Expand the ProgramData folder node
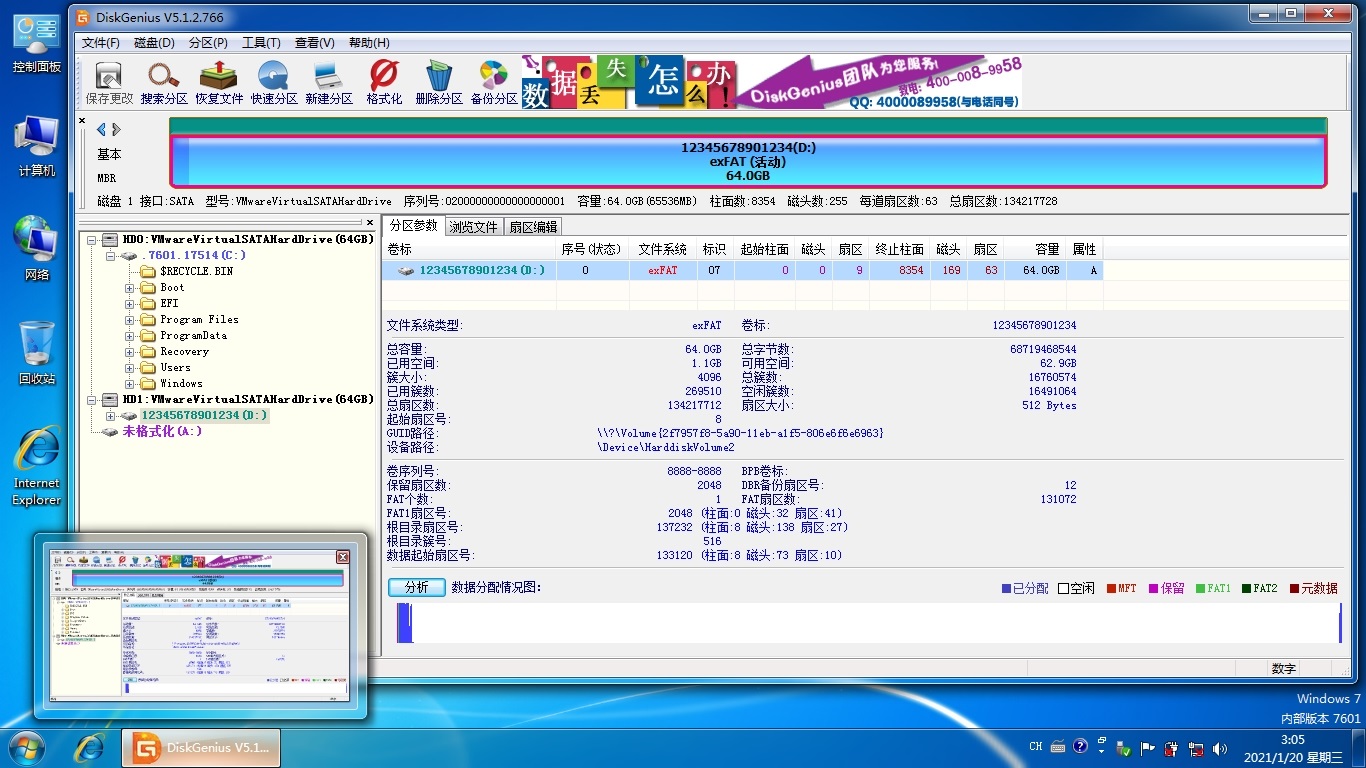1366x768 pixels. click(x=129, y=336)
